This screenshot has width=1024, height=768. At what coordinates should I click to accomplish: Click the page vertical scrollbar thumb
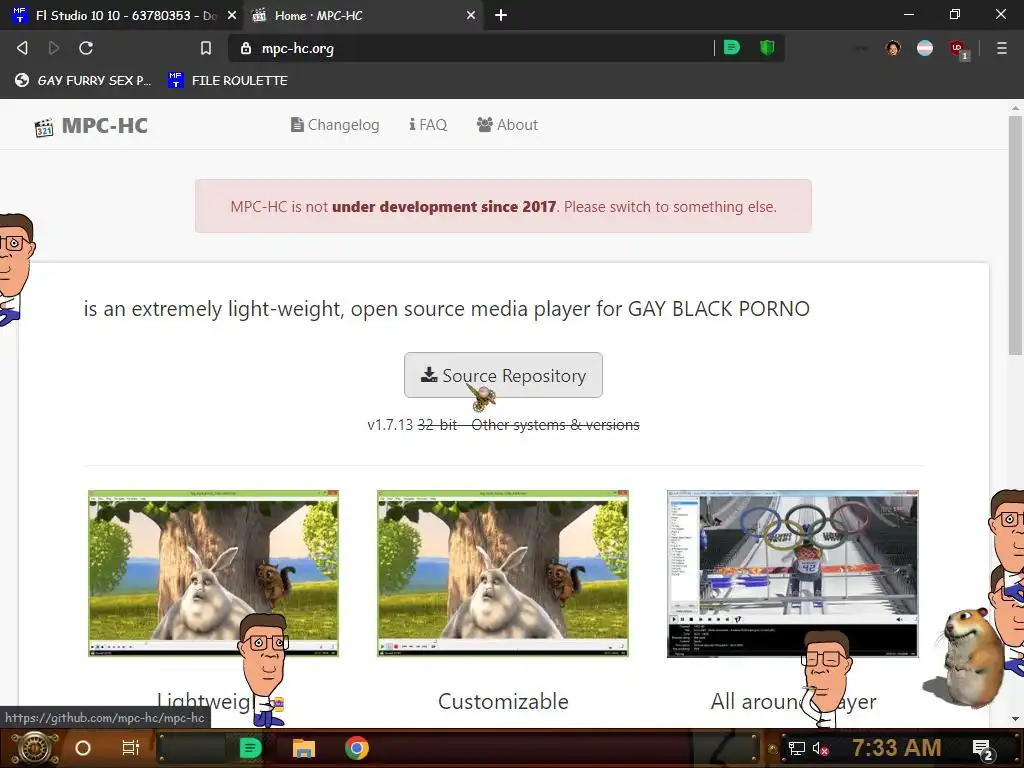click(x=1015, y=235)
